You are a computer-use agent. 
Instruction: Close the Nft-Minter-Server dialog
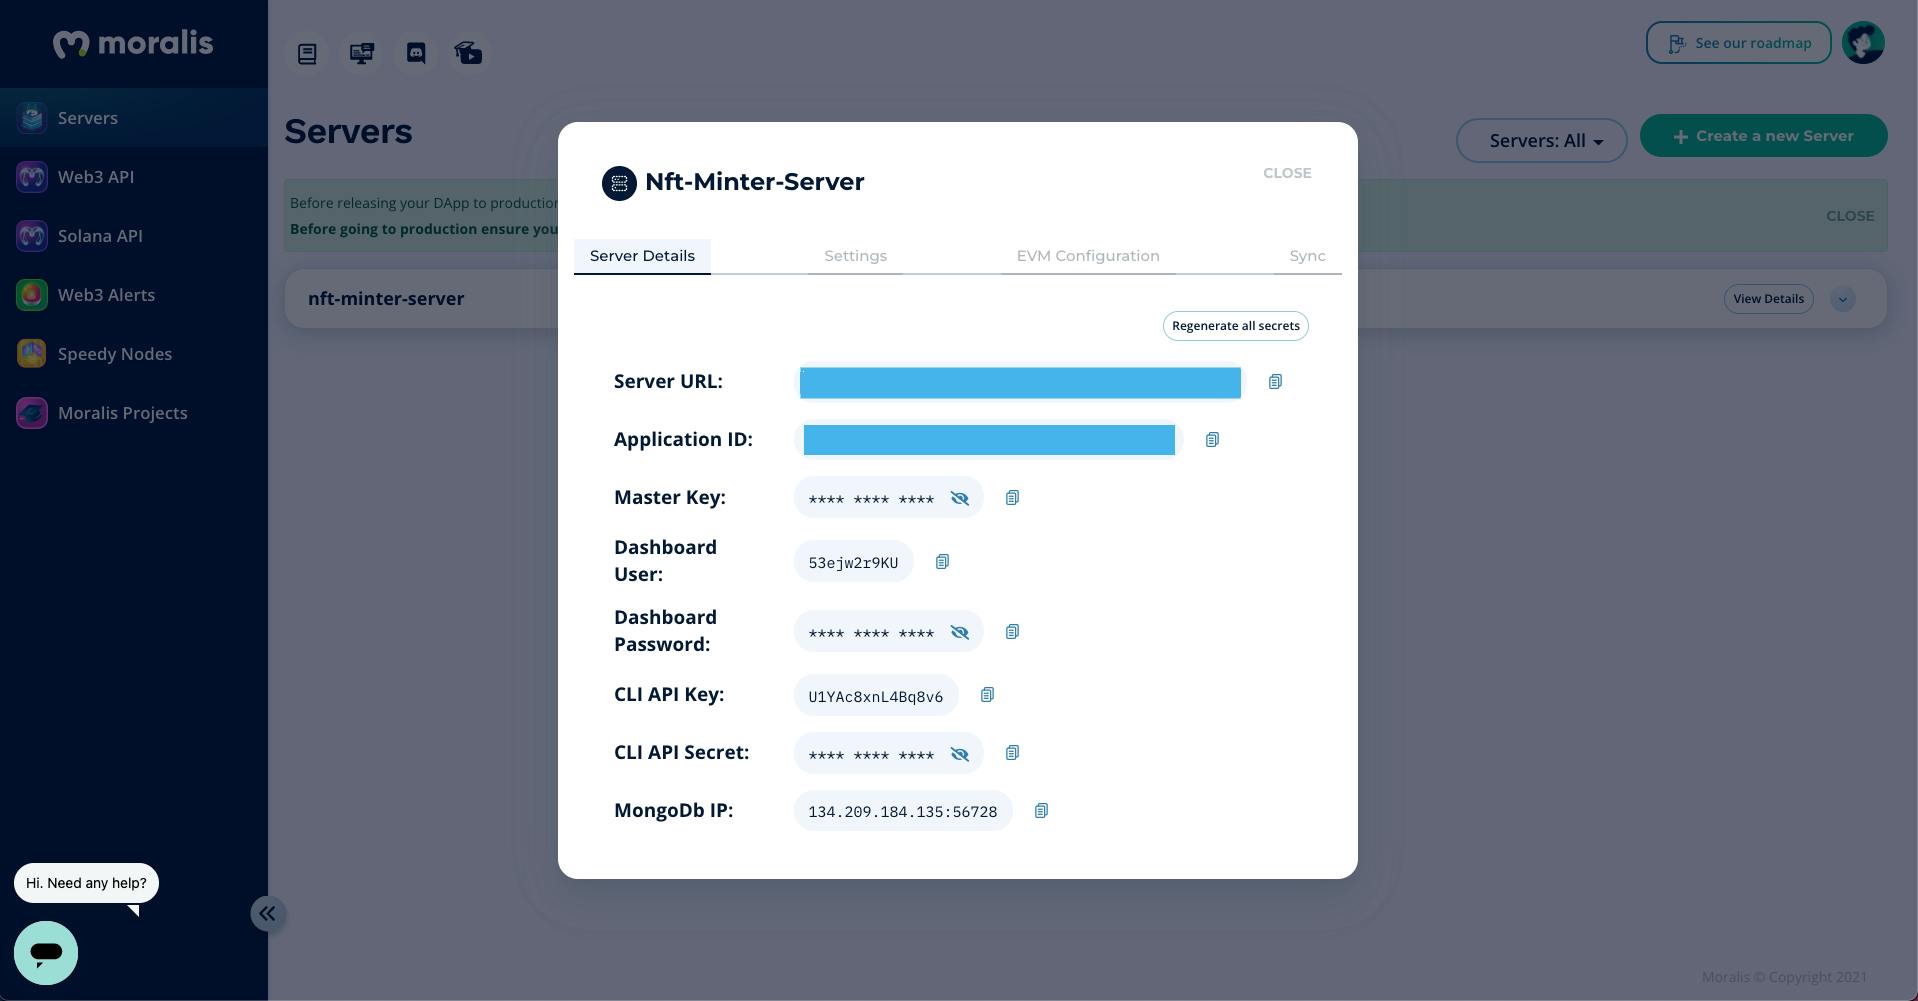(x=1287, y=173)
